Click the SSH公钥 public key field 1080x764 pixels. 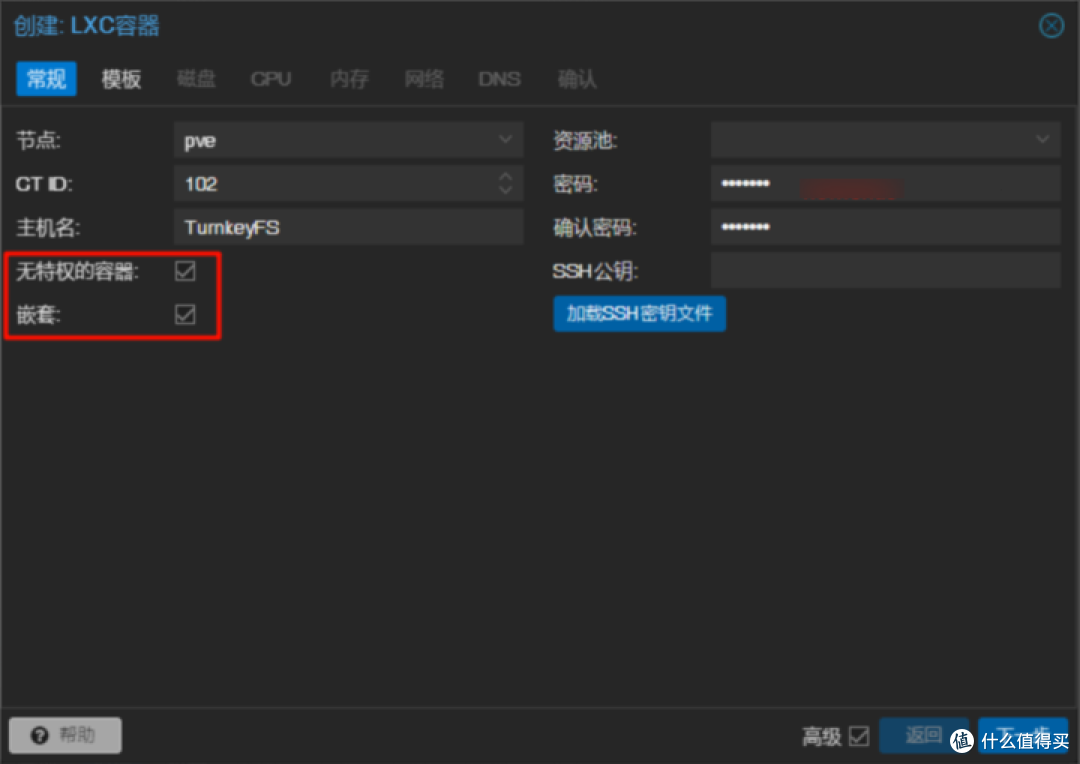coord(885,270)
